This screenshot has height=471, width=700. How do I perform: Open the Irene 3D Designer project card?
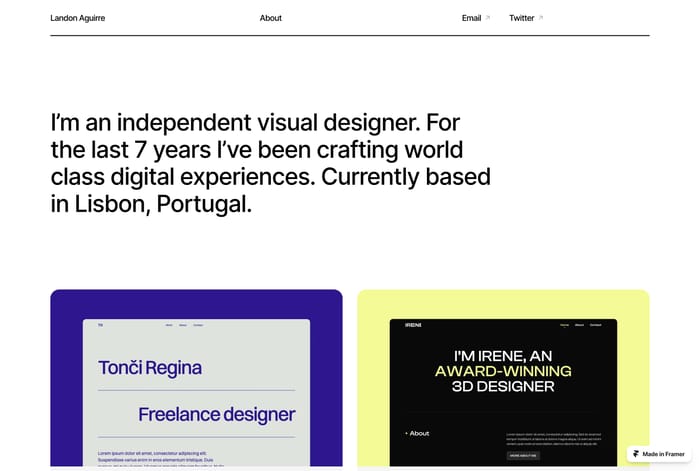click(x=503, y=378)
